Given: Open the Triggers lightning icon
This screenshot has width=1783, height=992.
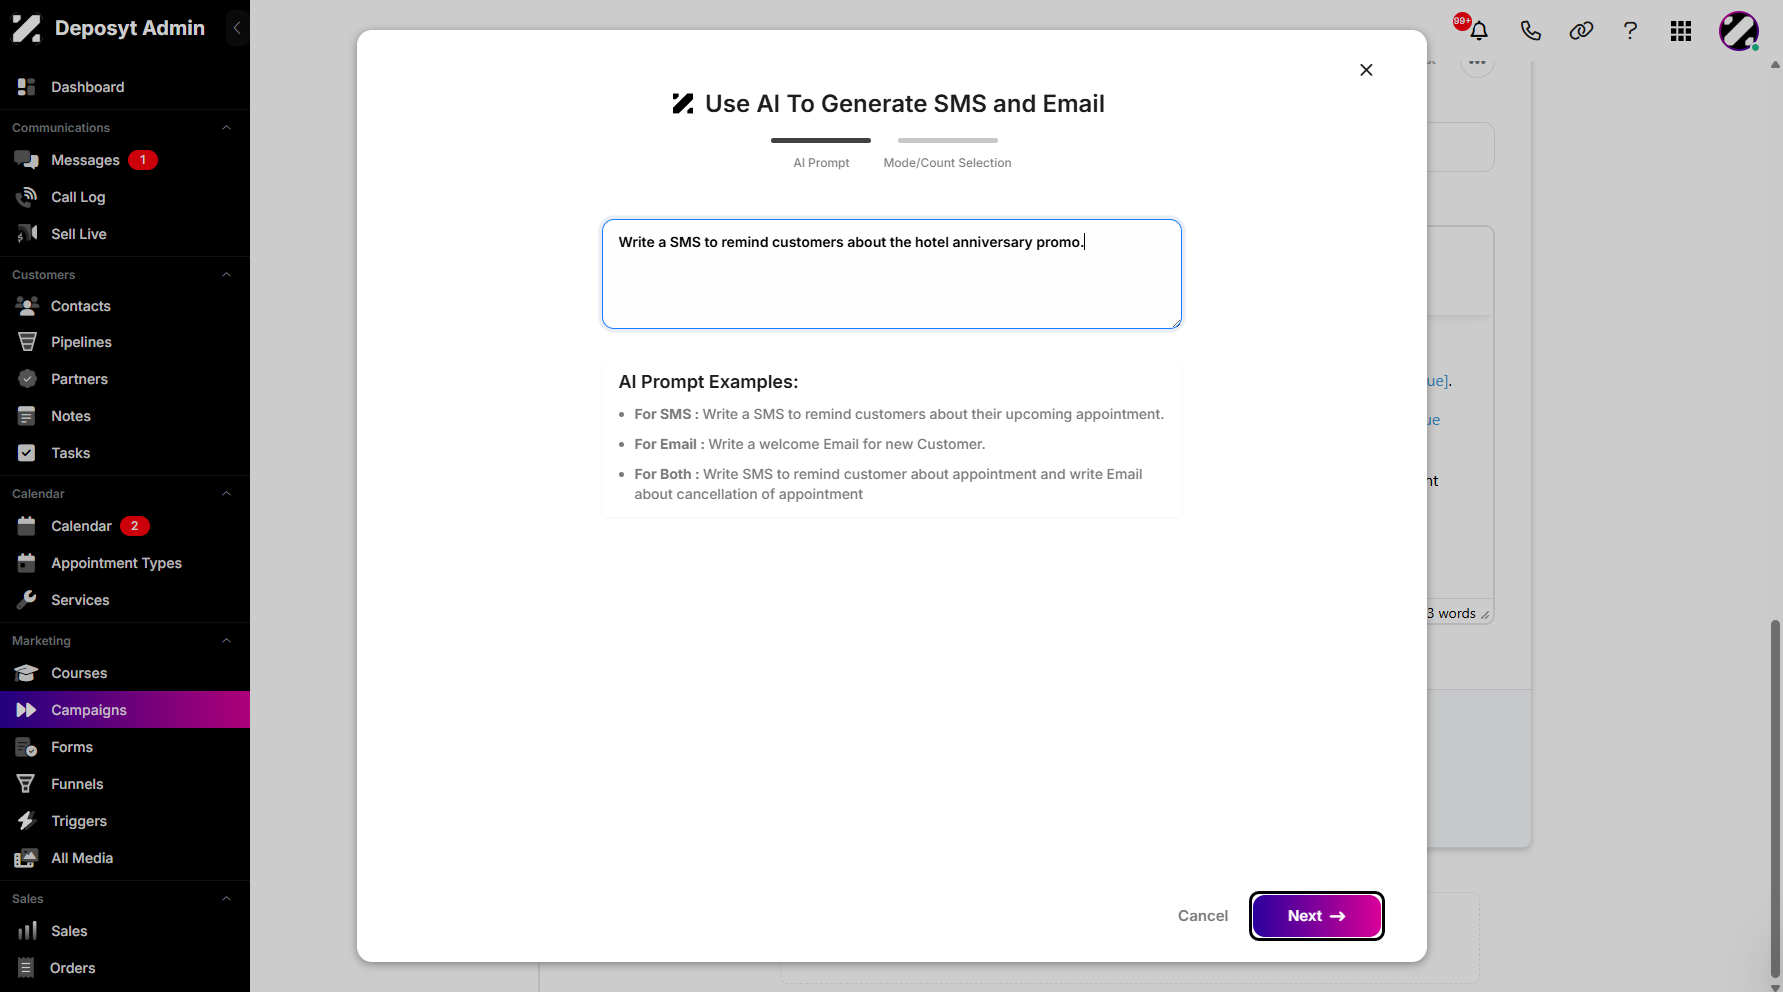Looking at the screenshot, I should tap(27, 821).
